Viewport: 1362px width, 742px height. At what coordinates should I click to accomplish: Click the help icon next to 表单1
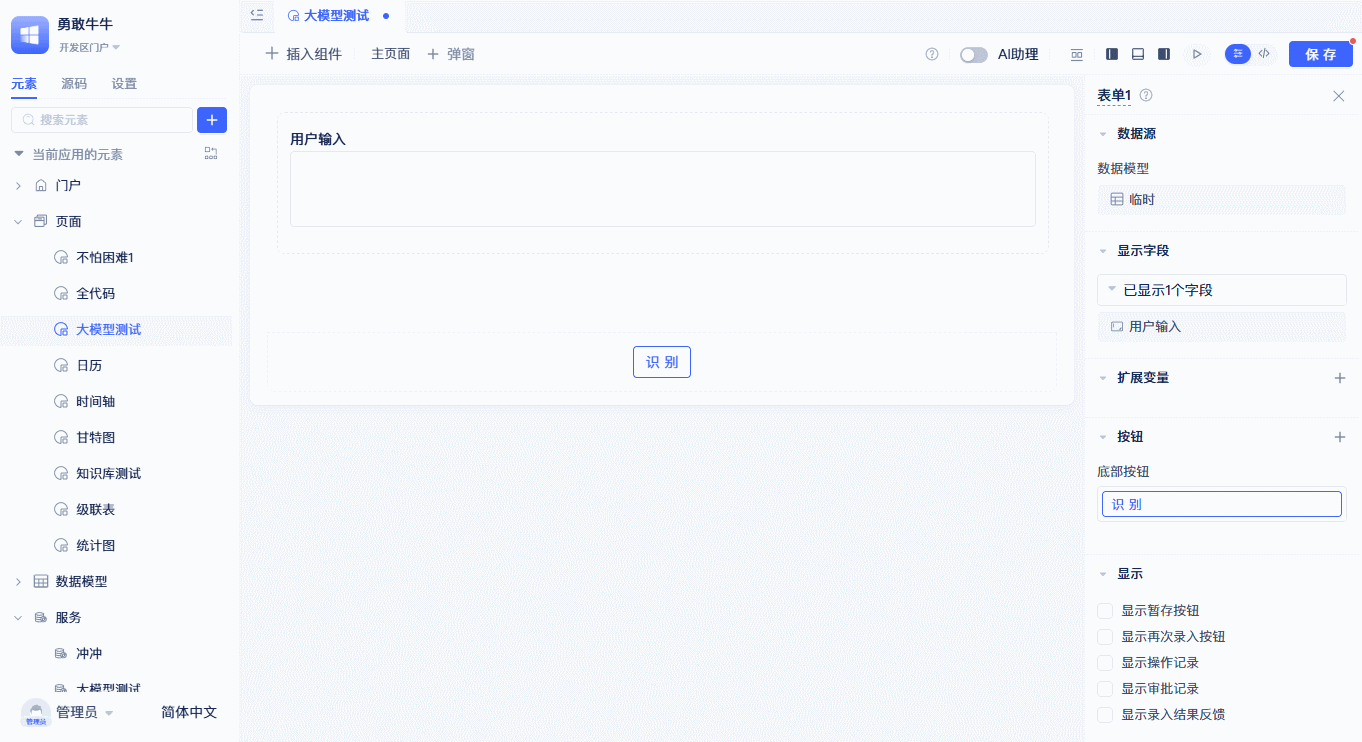pyautogui.click(x=1146, y=95)
